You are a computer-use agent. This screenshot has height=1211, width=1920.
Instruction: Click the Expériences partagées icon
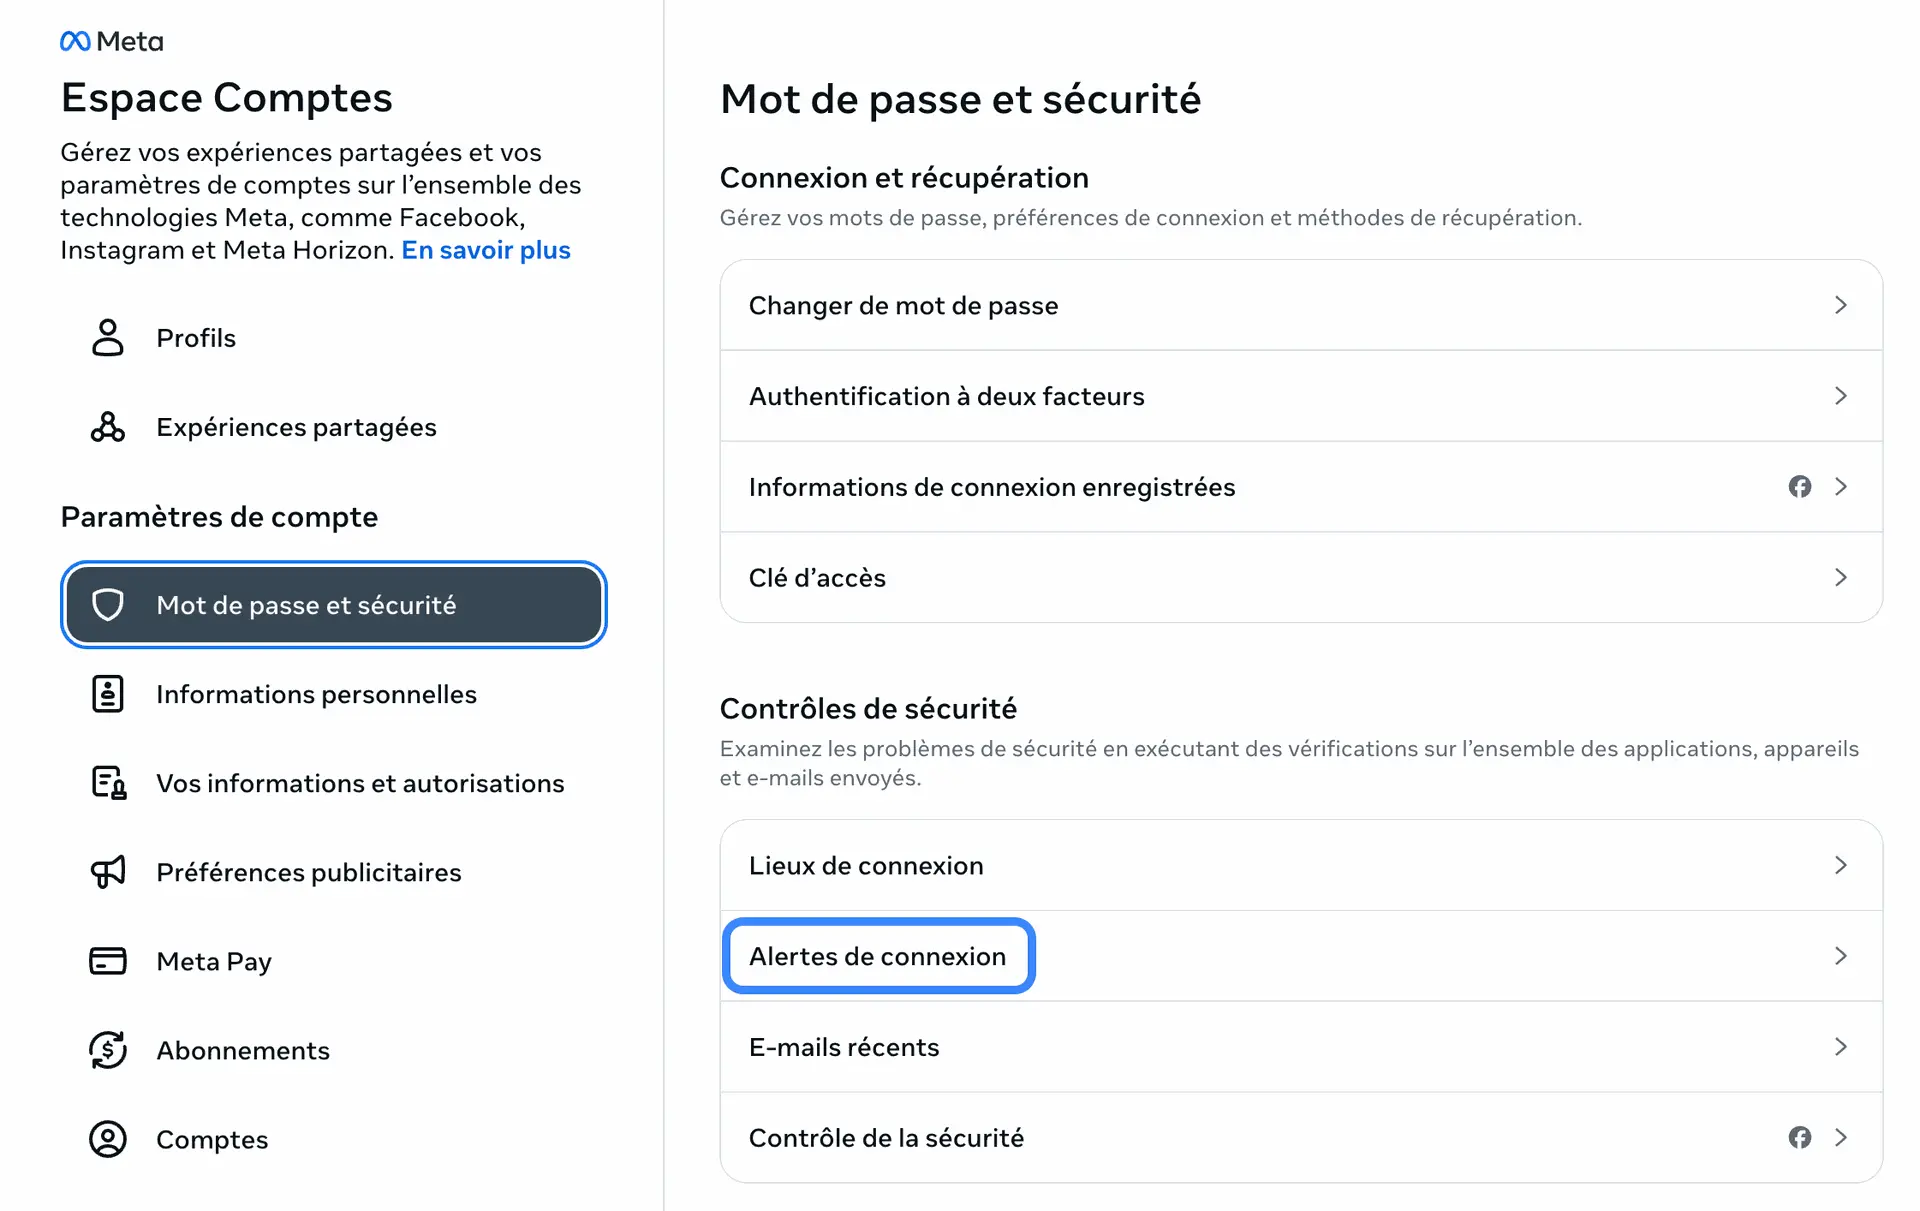pyautogui.click(x=108, y=427)
